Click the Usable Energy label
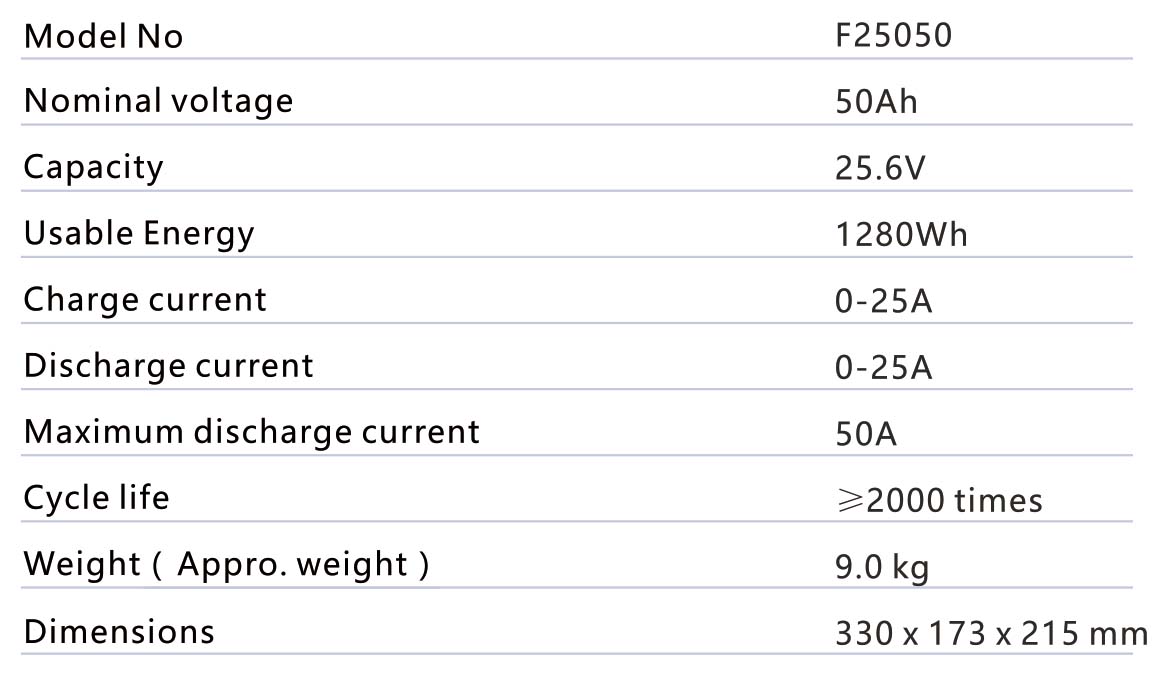The width and height of the screenshot is (1175, 675). coord(139,234)
